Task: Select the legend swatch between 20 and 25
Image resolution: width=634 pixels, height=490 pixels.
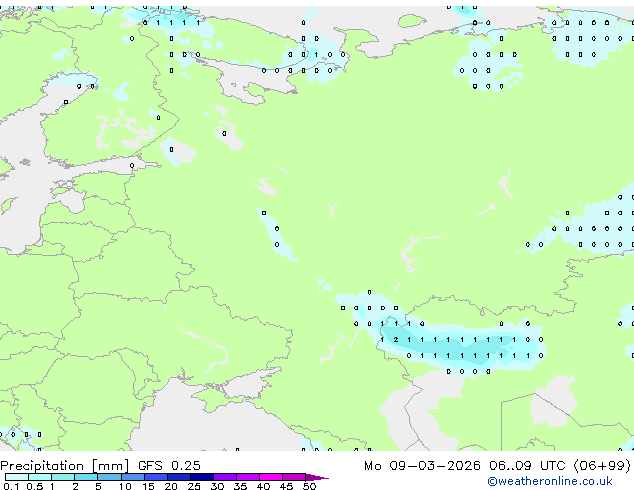Action: pos(179,477)
